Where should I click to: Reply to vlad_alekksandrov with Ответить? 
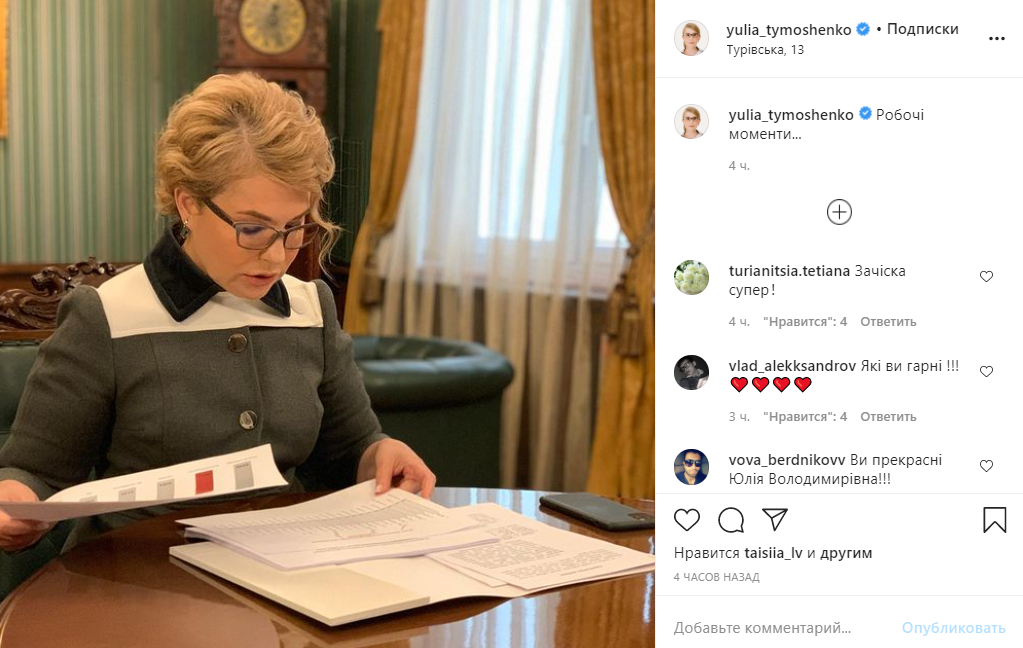point(888,416)
